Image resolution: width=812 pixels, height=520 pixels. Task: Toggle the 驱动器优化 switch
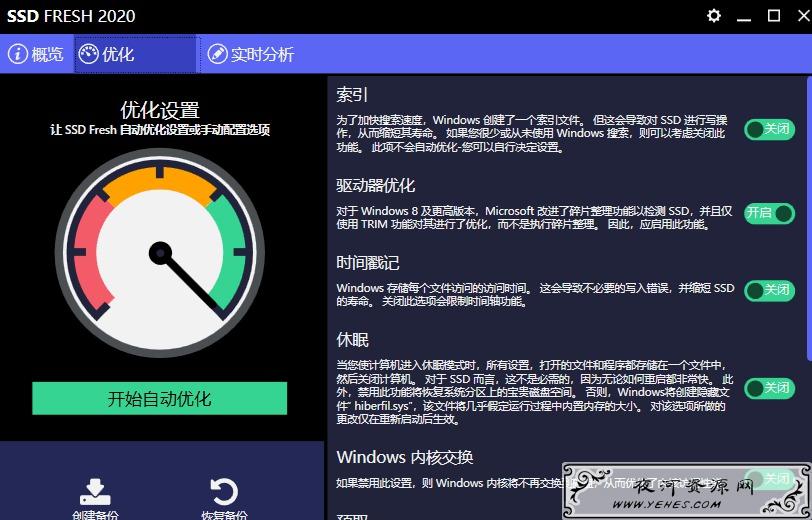[x=769, y=213]
